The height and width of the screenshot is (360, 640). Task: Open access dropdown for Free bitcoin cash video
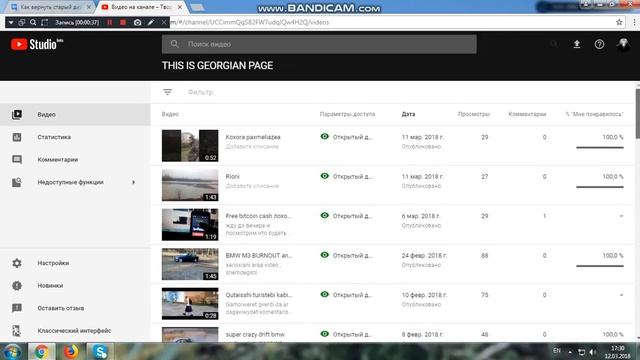pyautogui.click(x=352, y=216)
